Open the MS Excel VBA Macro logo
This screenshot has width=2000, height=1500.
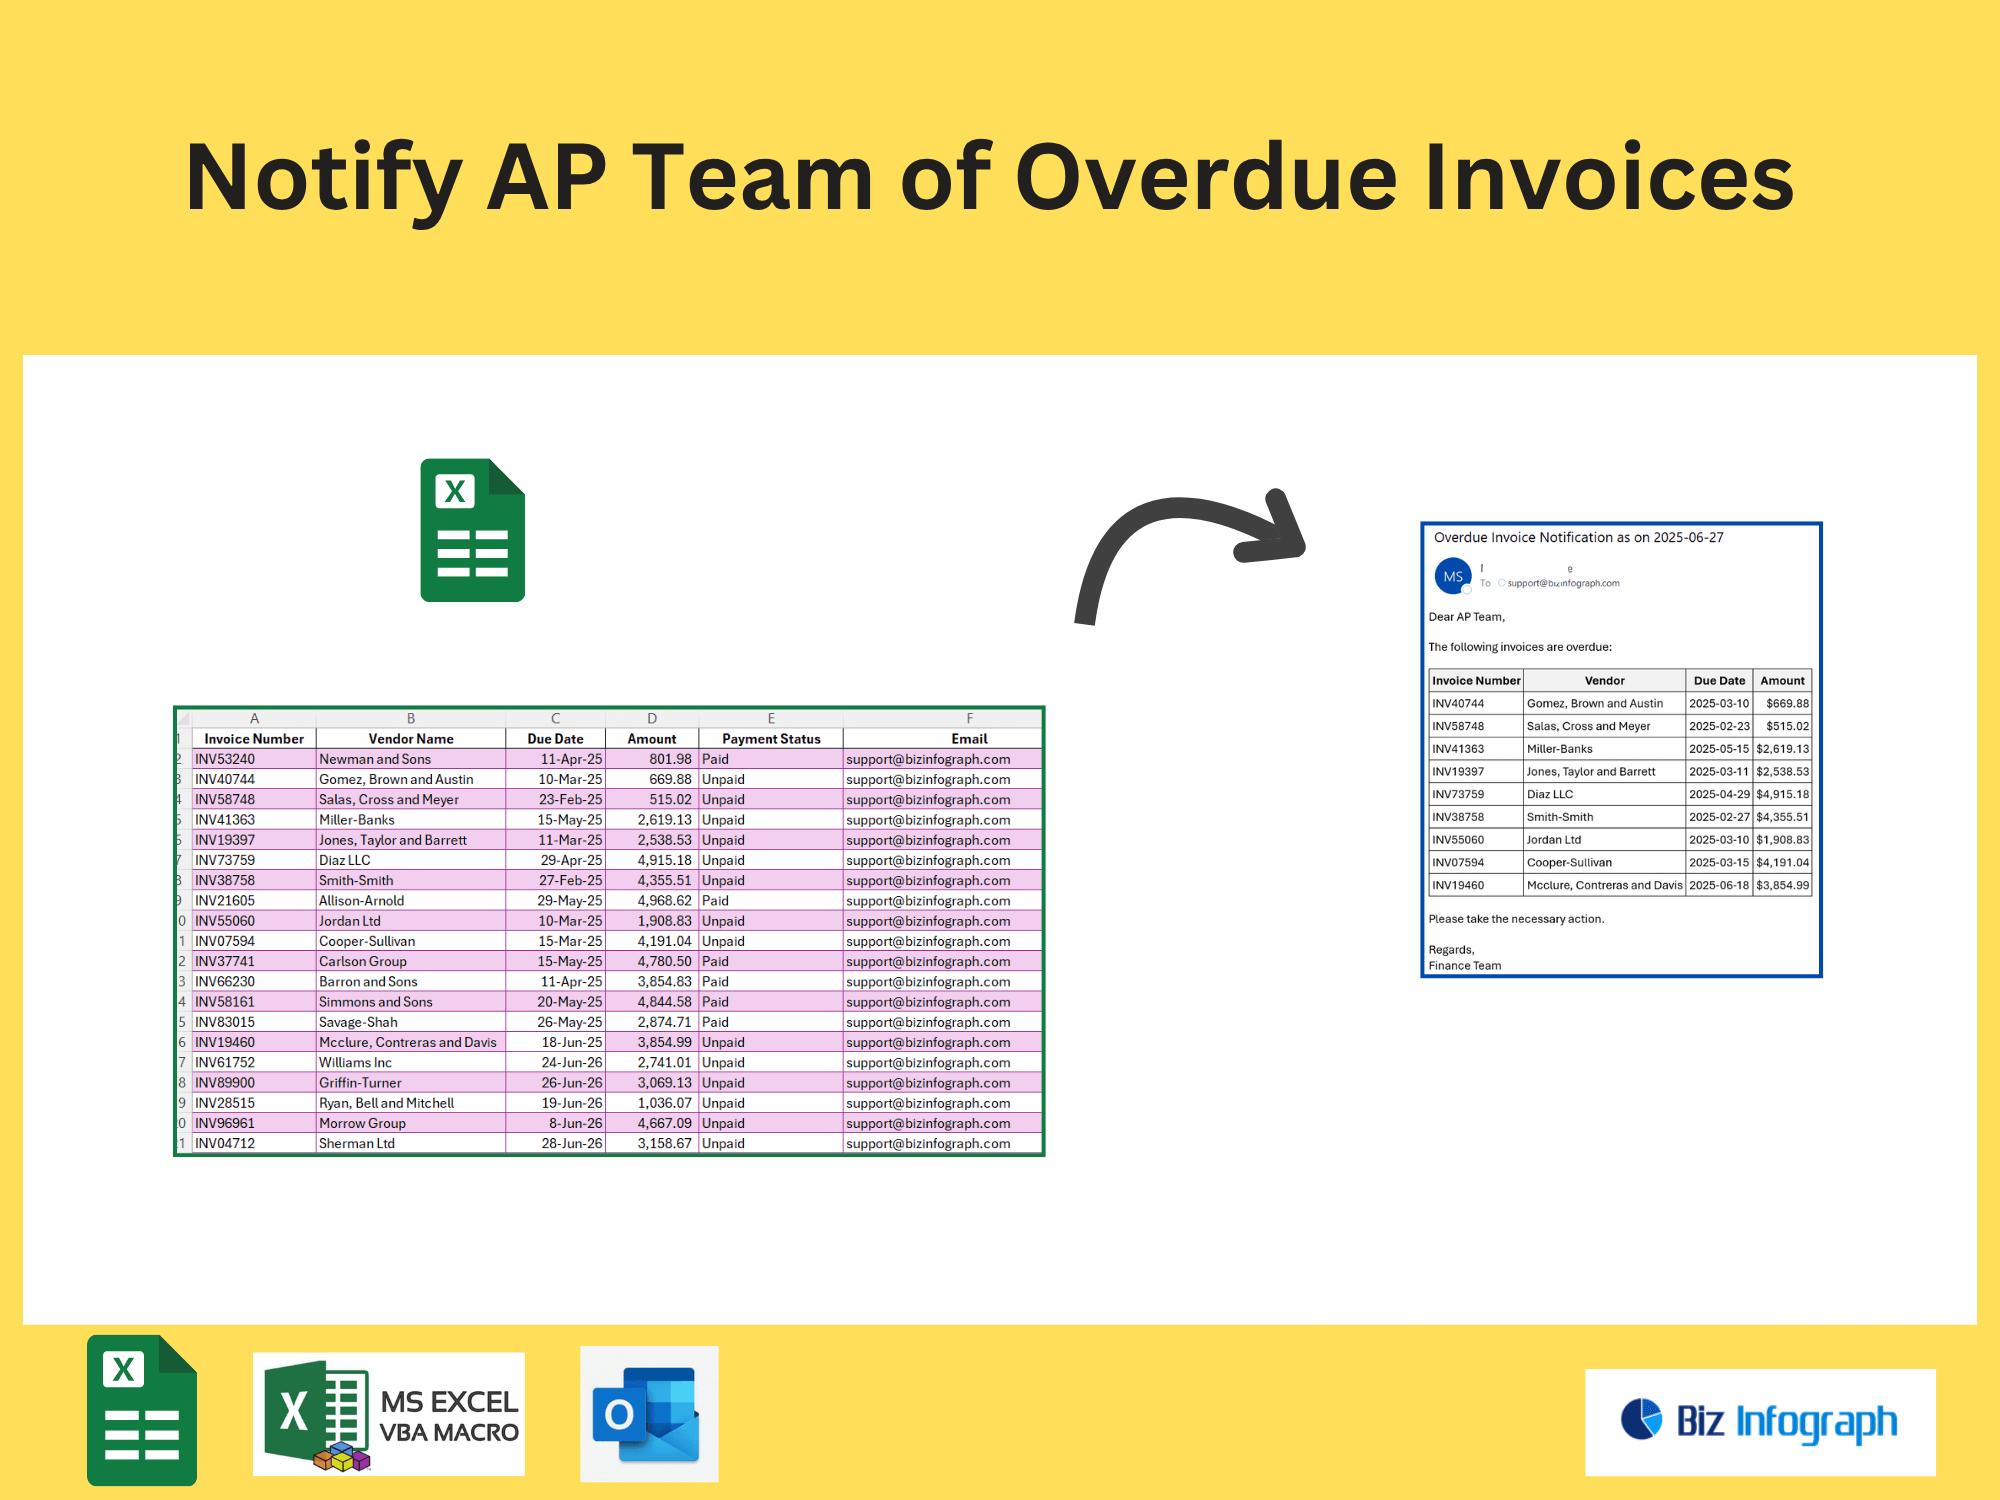coord(389,1414)
